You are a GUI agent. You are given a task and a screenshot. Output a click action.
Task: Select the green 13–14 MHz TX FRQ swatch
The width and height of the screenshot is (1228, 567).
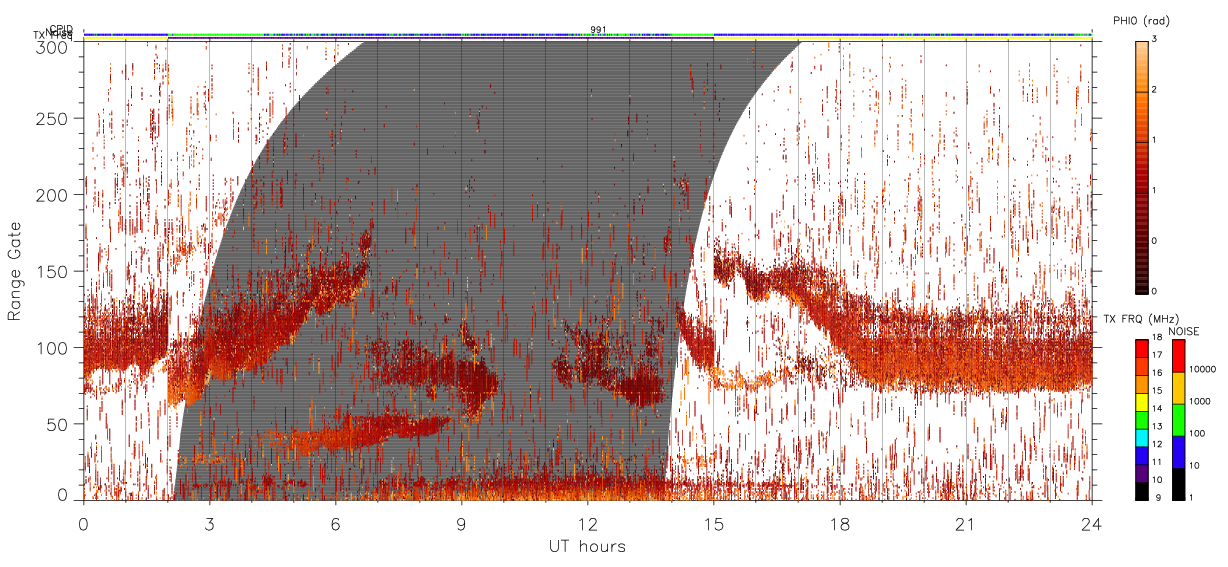click(1141, 420)
